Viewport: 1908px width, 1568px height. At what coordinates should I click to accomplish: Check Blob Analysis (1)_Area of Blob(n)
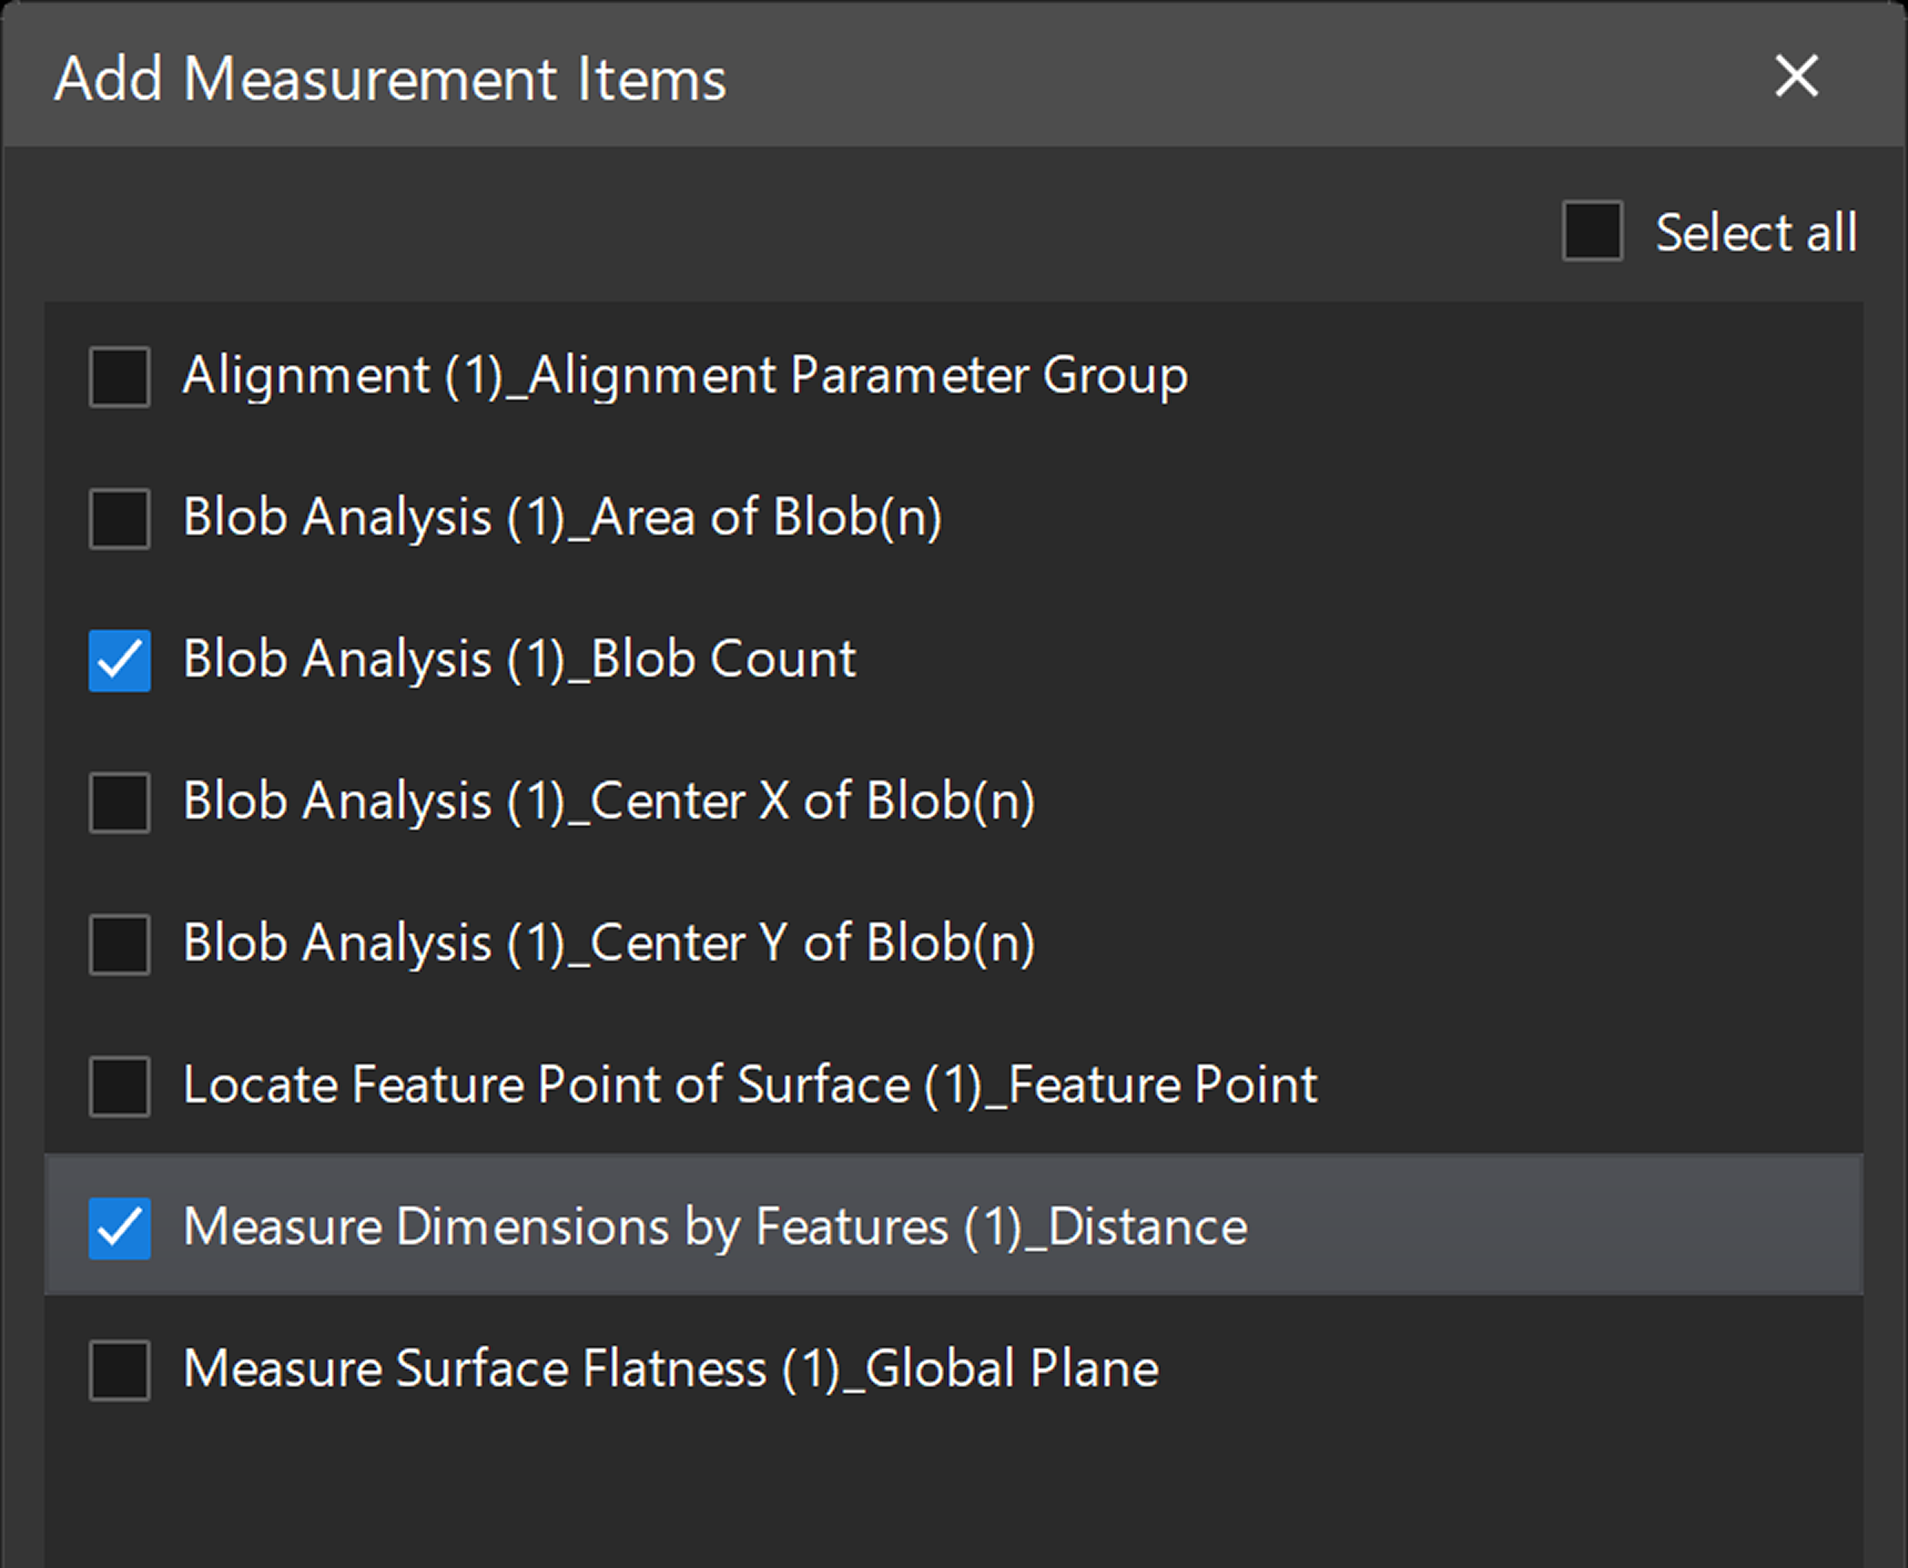point(119,519)
